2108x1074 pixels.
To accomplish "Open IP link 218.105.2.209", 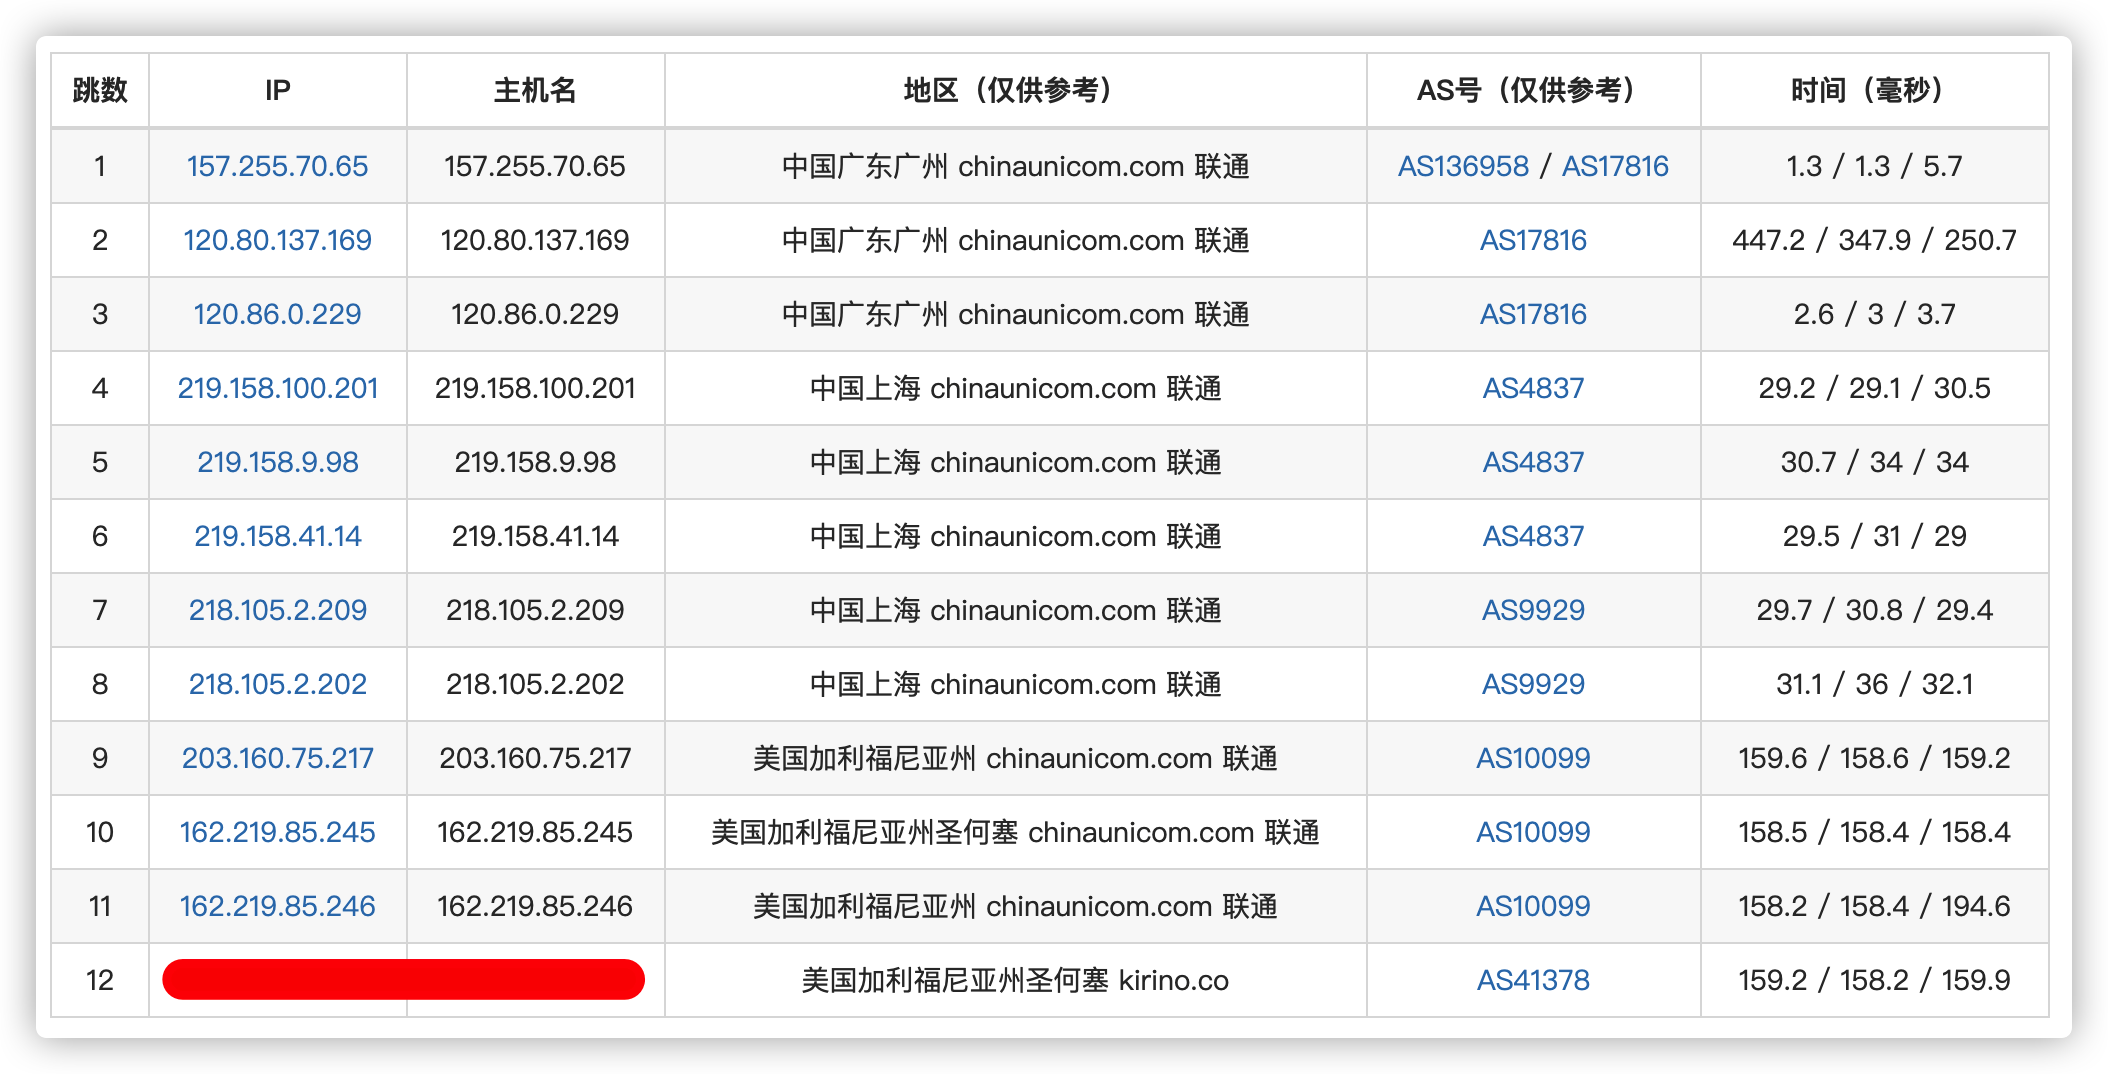I will click(277, 610).
